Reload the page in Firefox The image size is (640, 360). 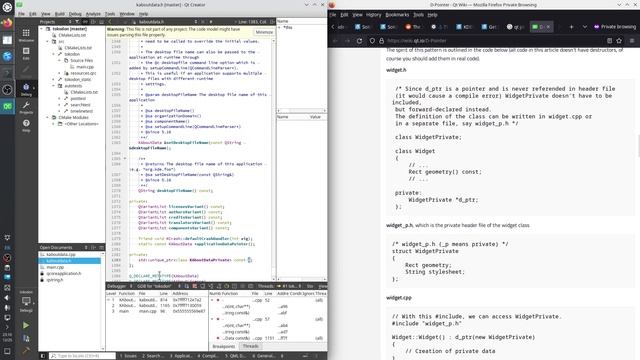point(359,41)
